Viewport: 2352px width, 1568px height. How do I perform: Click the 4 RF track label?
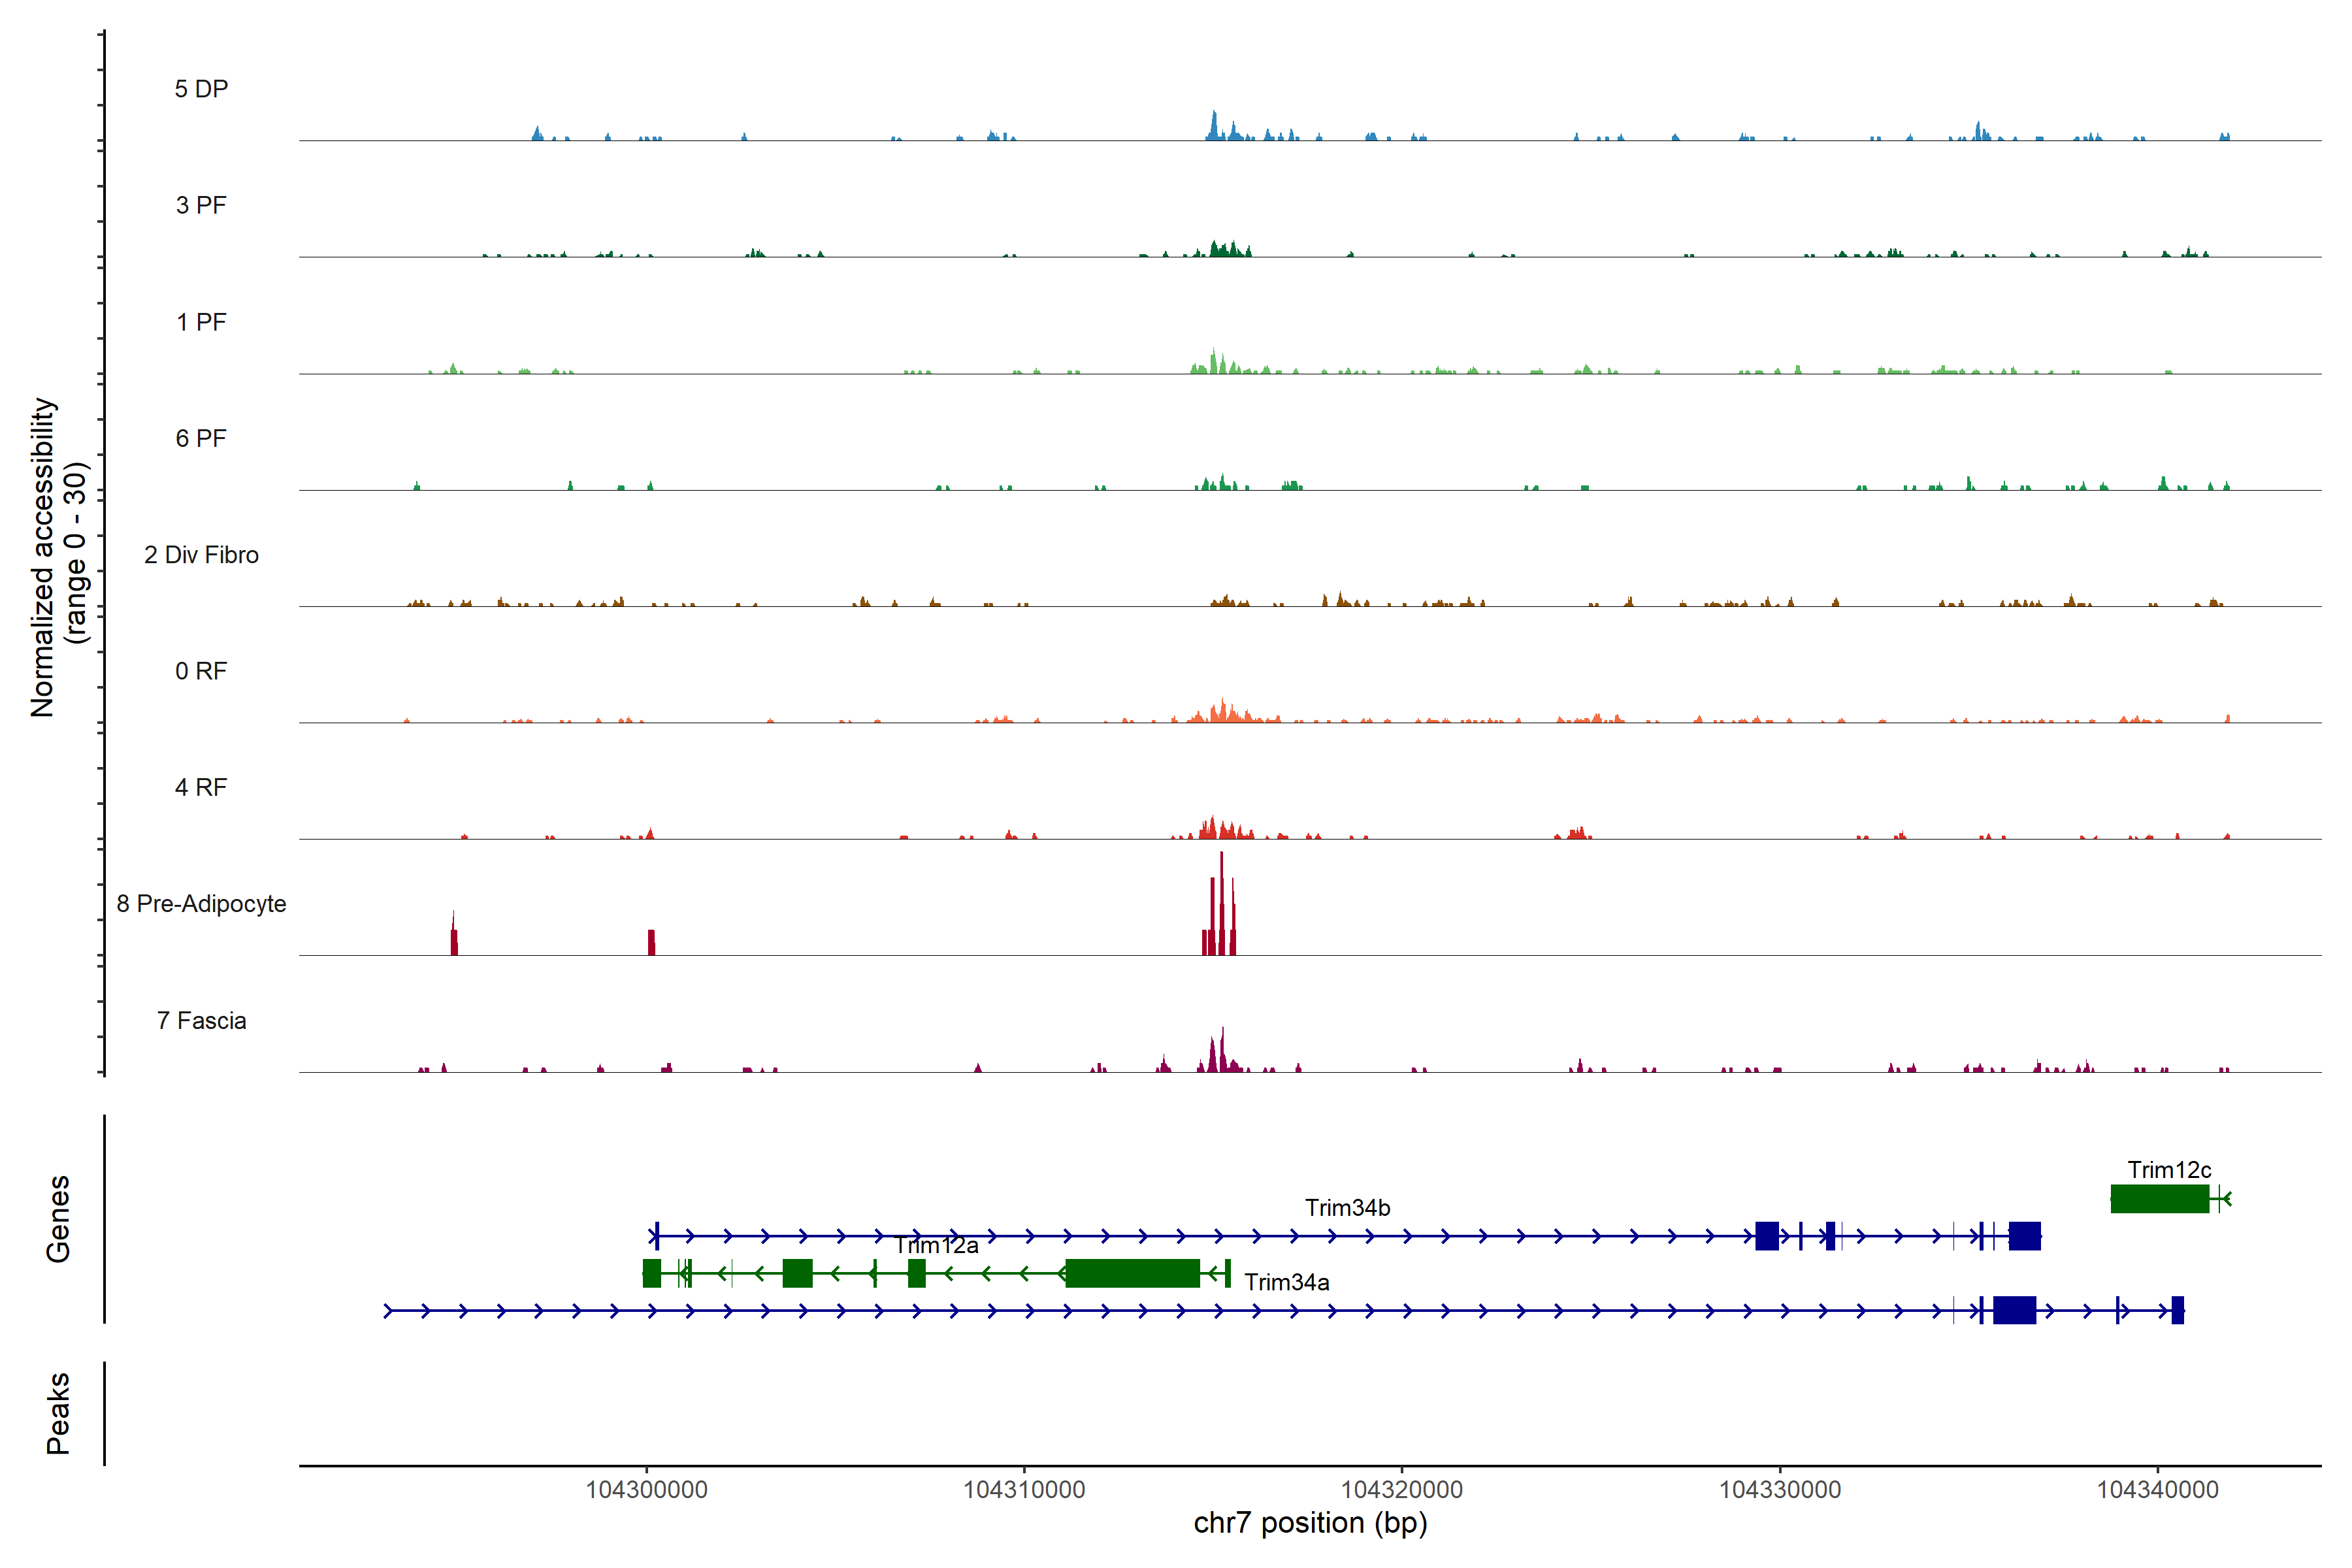pyautogui.click(x=201, y=787)
